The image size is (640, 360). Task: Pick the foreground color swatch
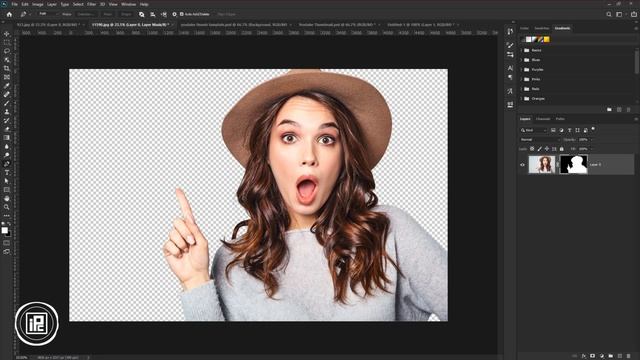pos(4,231)
